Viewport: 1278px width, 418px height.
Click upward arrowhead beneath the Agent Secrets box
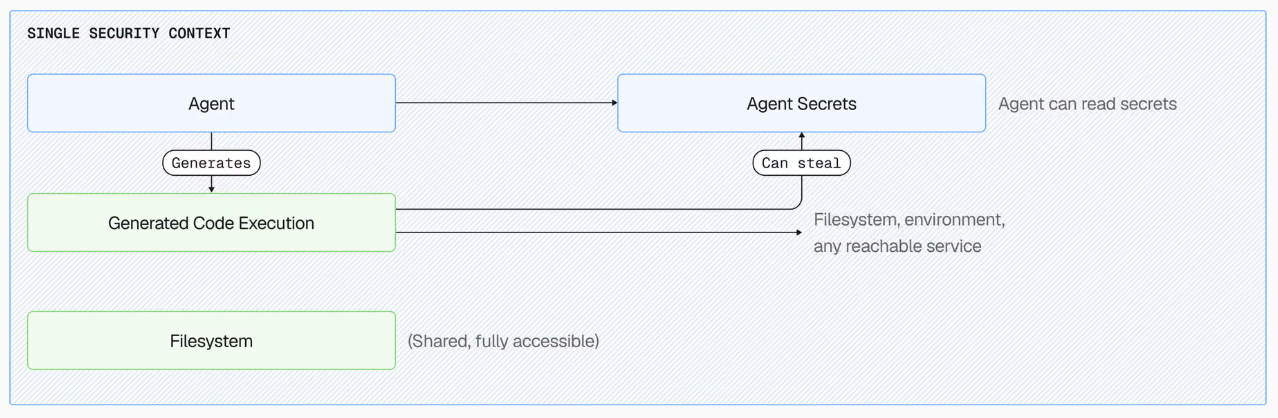801,135
